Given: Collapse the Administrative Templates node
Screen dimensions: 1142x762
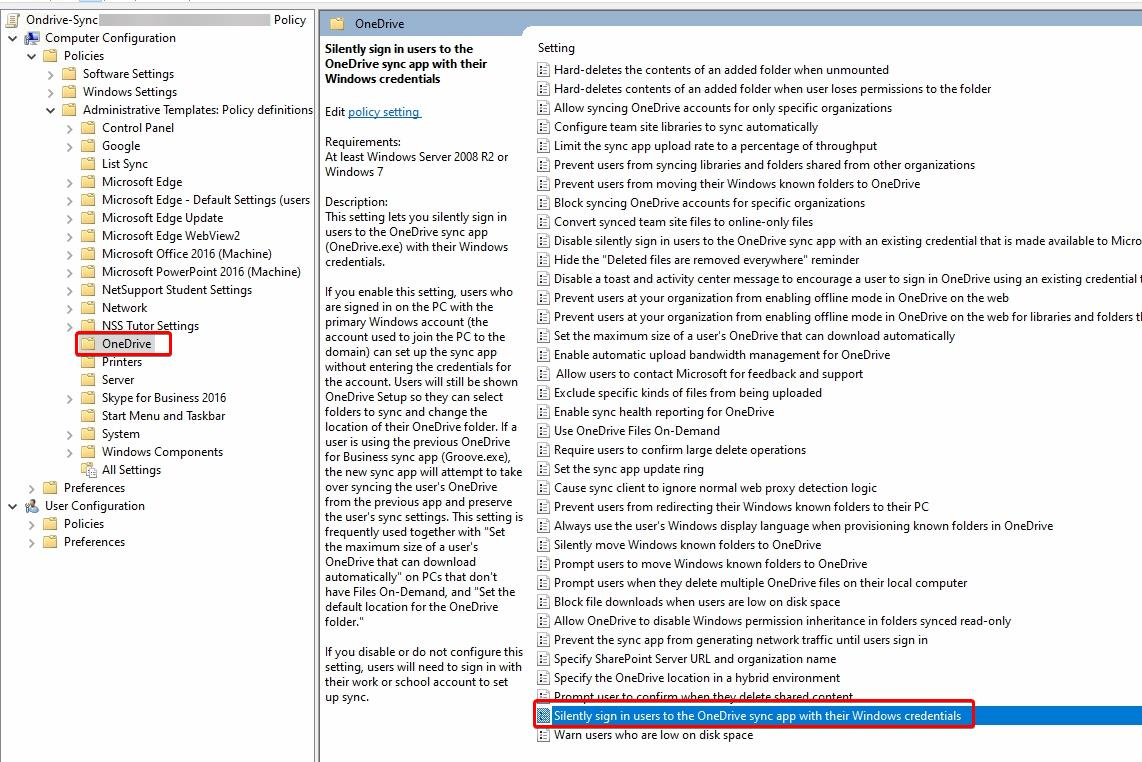Looking at the screenshot, I should tap(50, 110).
